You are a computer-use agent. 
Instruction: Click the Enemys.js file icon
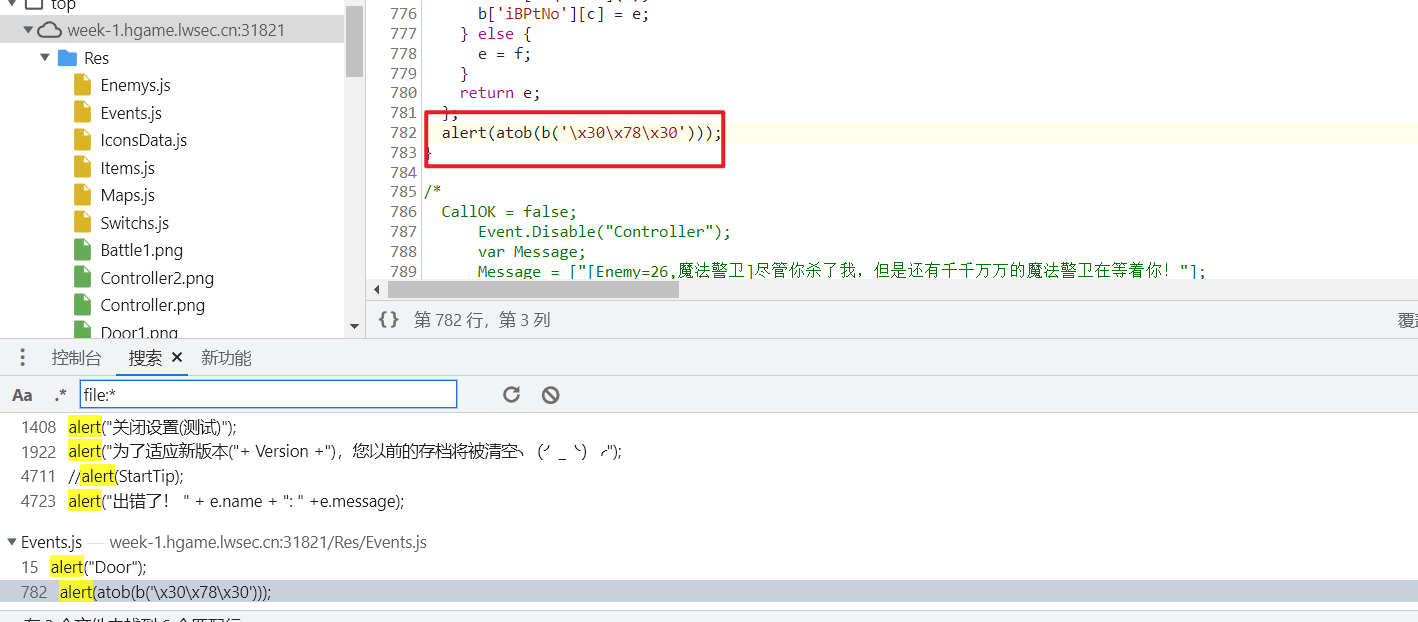click(x=83, y=85)
